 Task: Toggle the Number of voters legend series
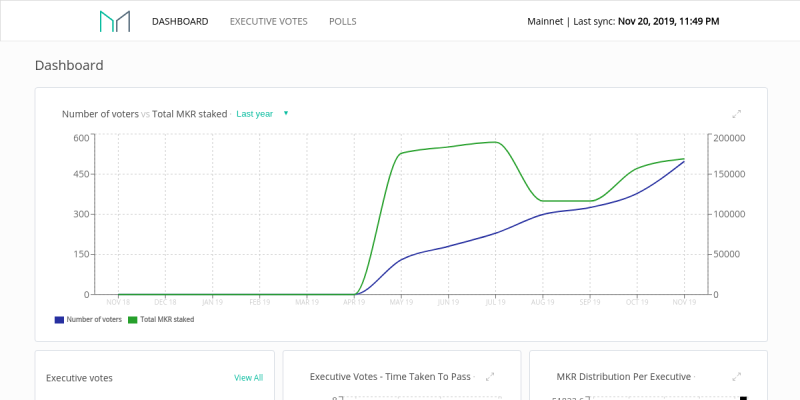tap(88, 320)
